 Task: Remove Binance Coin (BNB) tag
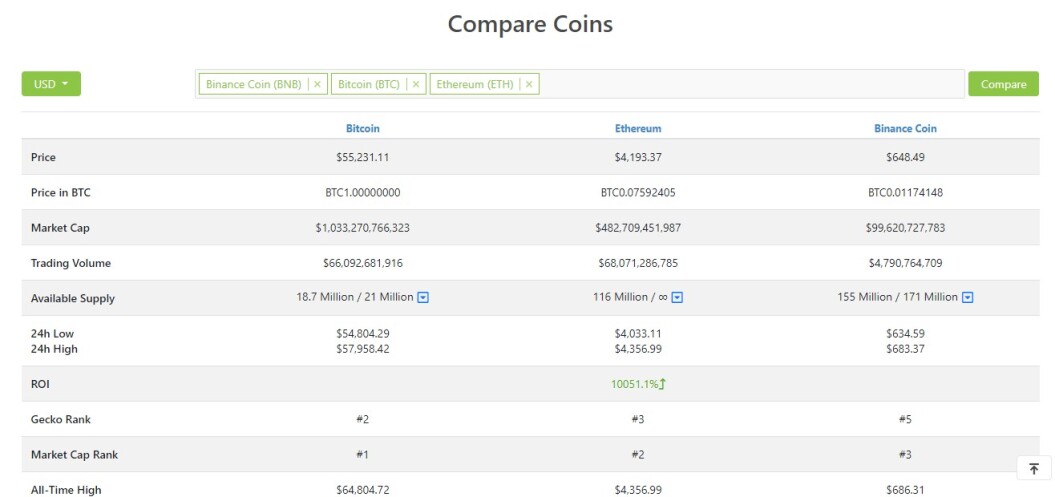(318, 84)
